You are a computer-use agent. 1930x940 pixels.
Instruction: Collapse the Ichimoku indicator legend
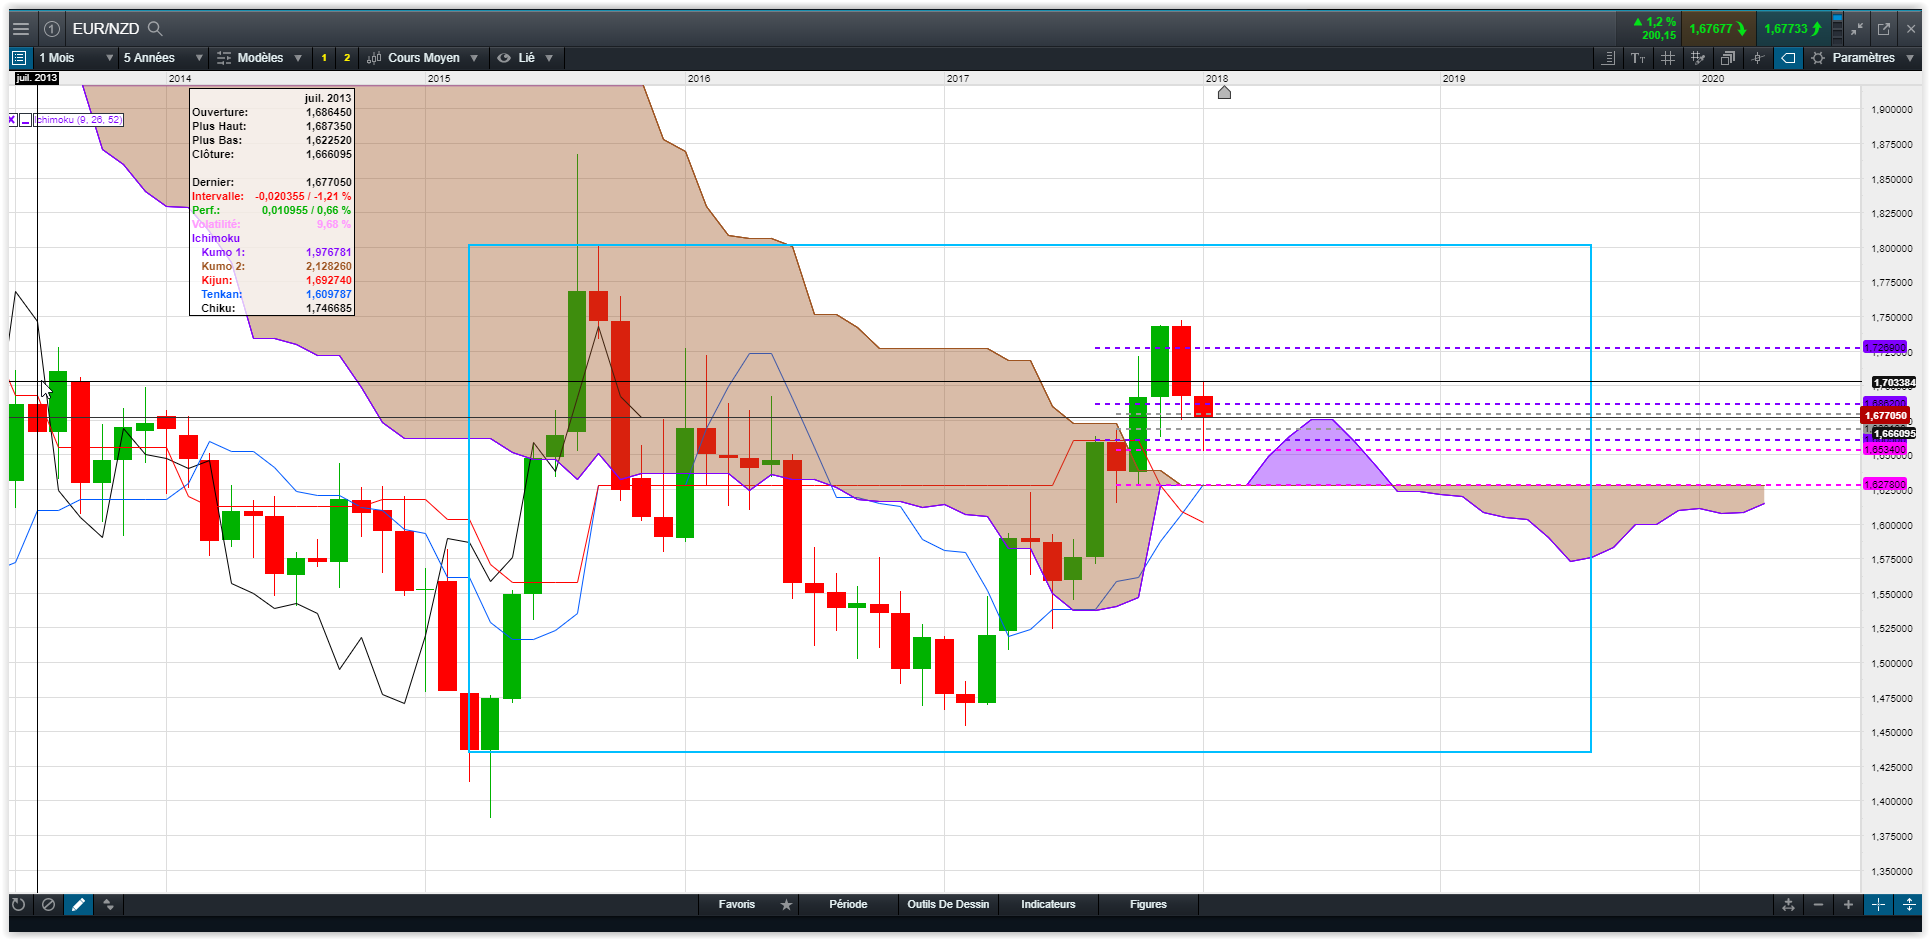pos(26,120)
